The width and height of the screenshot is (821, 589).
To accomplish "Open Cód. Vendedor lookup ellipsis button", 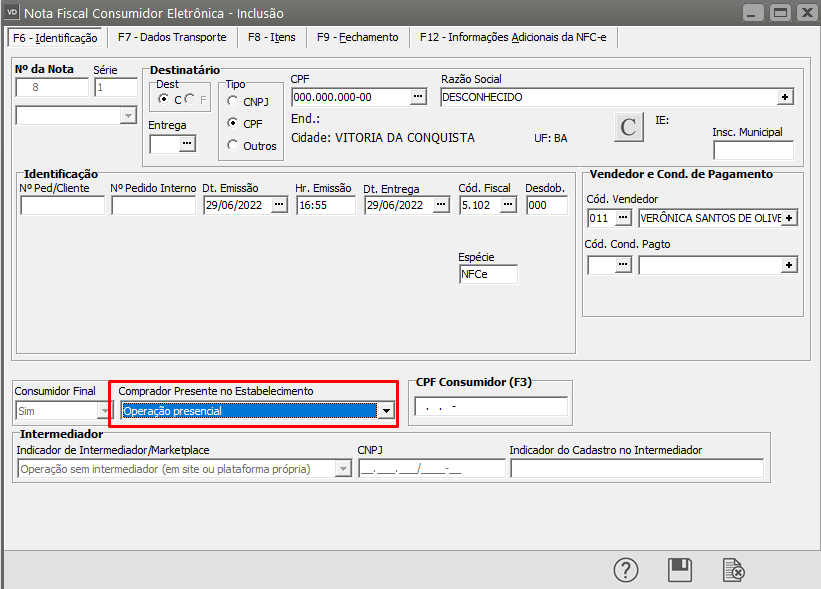I will 623,217.
